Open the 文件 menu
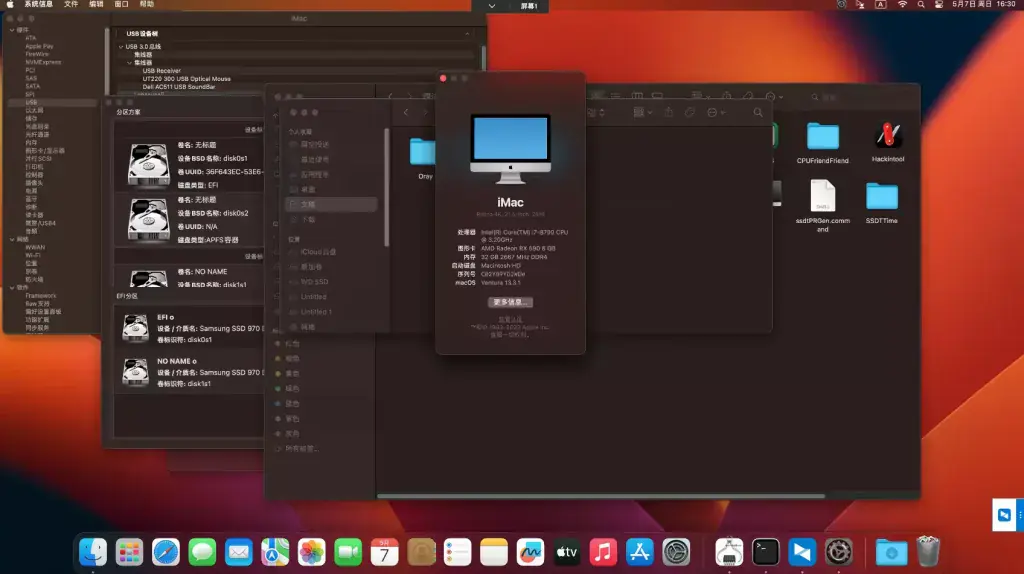 (x=71, y=4)
